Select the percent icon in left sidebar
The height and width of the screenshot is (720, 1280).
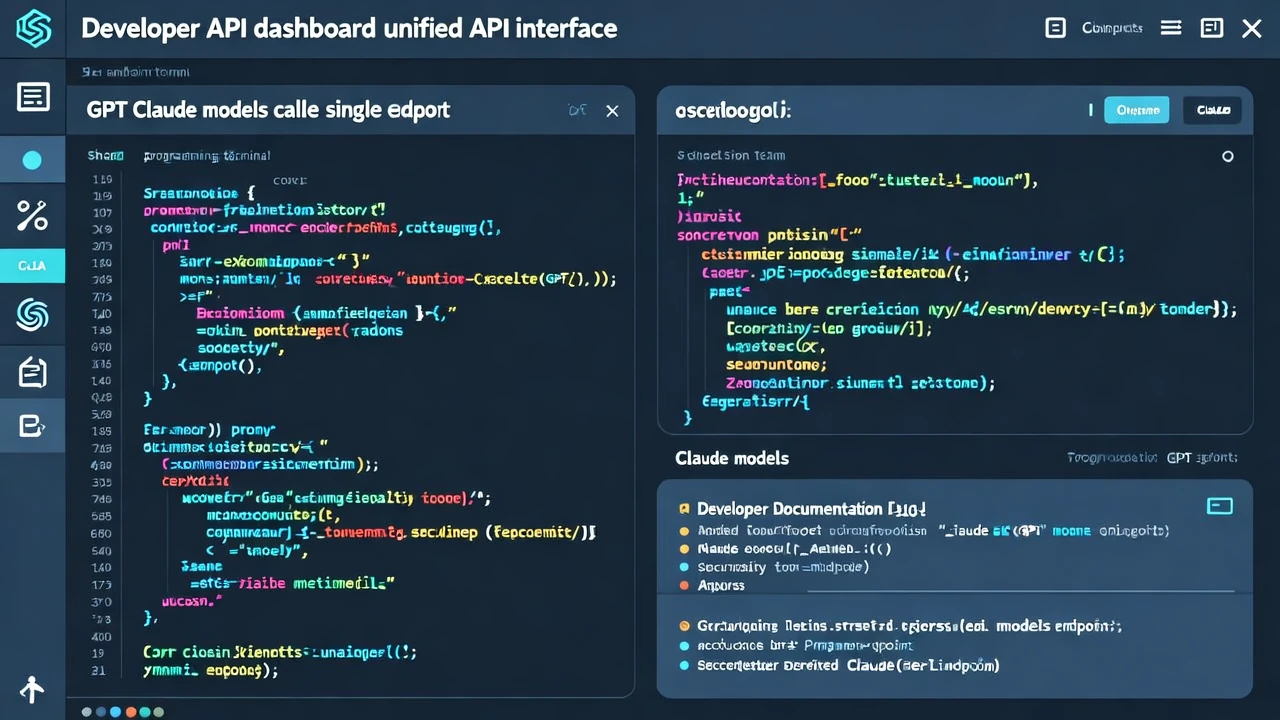click(33, 215)
